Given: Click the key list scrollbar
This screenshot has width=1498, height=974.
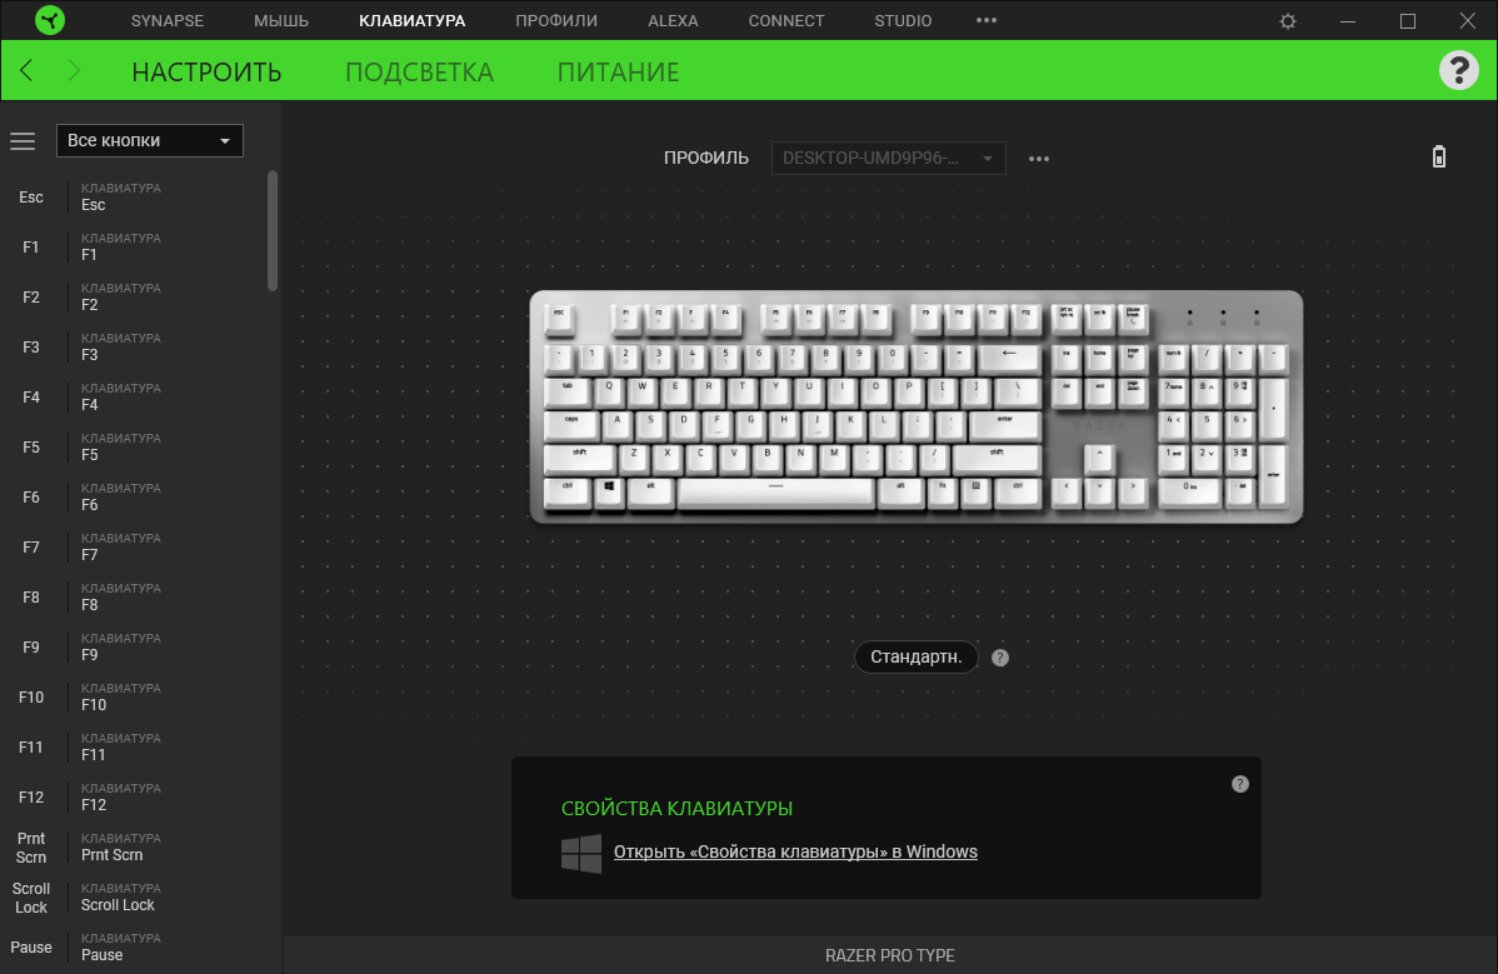Looking at the screenshot, I should tap(272, 230).
